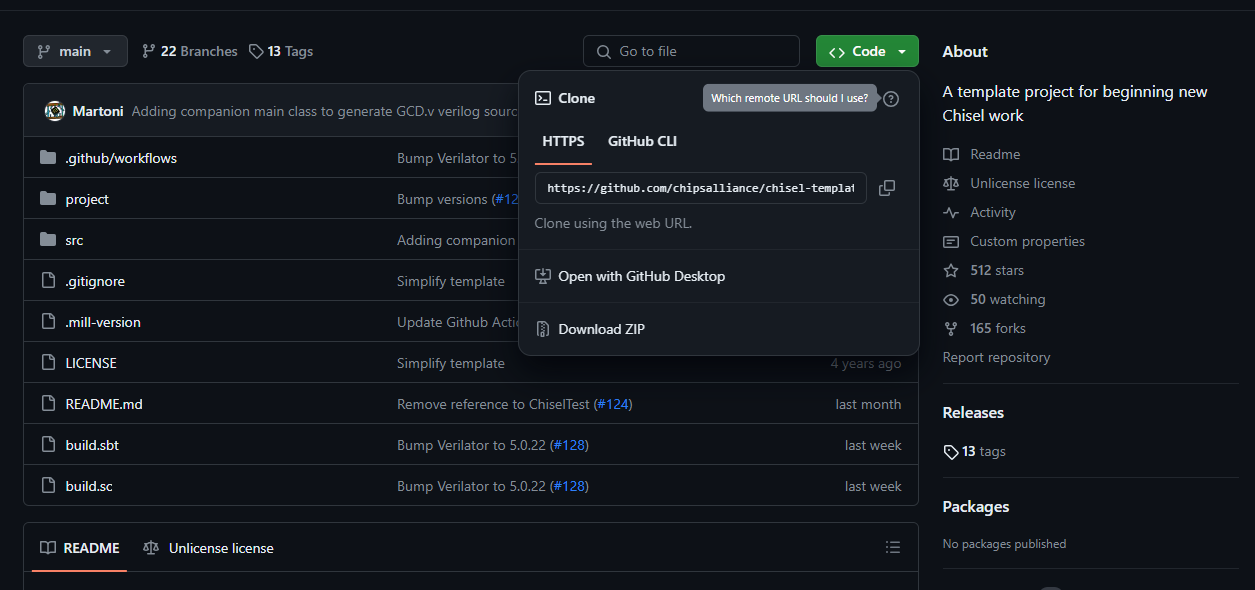
Task: Open the .mill-version file
Action: (103, 322)
